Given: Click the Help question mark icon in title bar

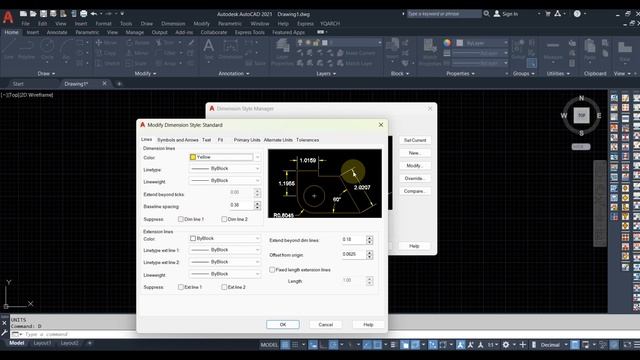Looking at the screenshot, I should [577, 14].
